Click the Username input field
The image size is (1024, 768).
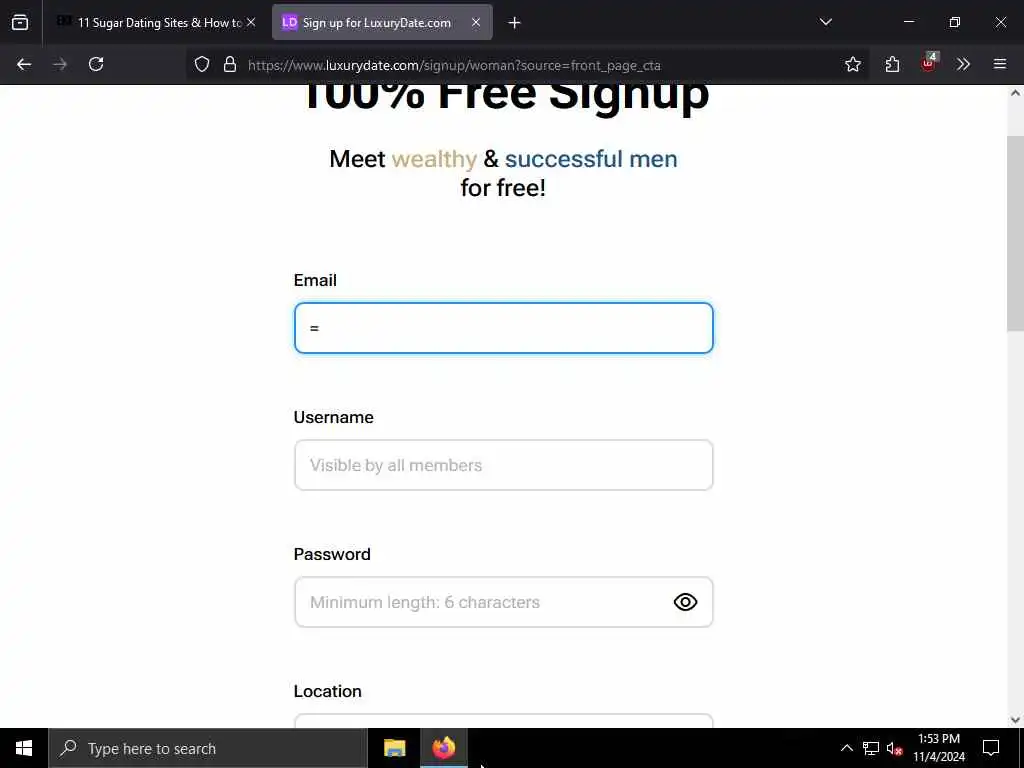[x=504, y=465]
